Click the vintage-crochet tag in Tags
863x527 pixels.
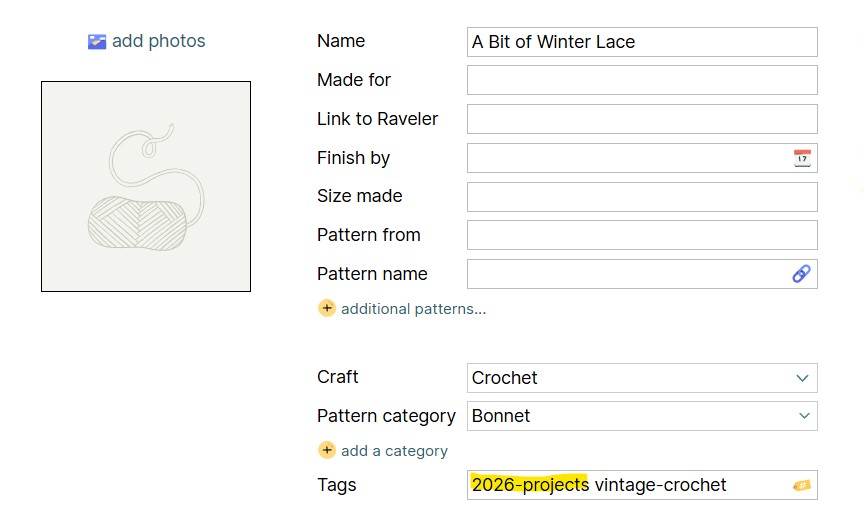(x=660, y=486)
